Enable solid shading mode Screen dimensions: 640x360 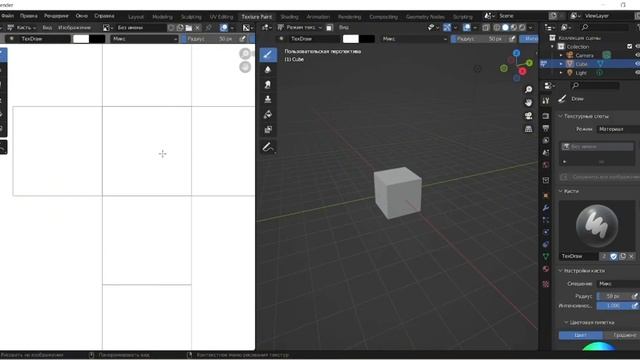click(505, 28)
